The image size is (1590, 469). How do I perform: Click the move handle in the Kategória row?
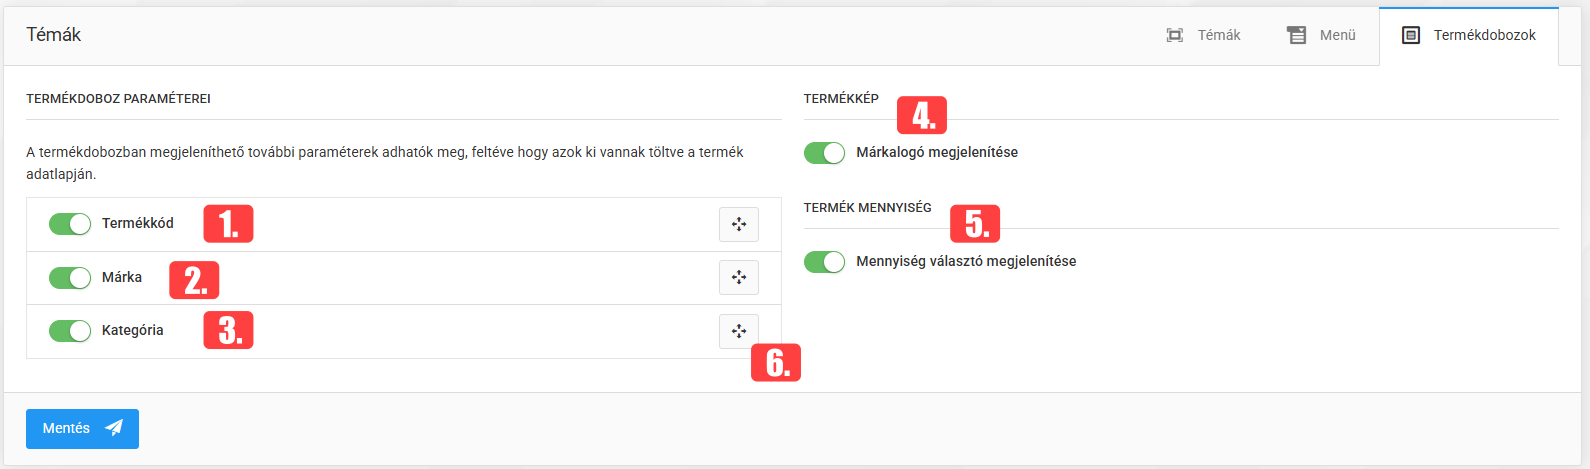[738, 331]
